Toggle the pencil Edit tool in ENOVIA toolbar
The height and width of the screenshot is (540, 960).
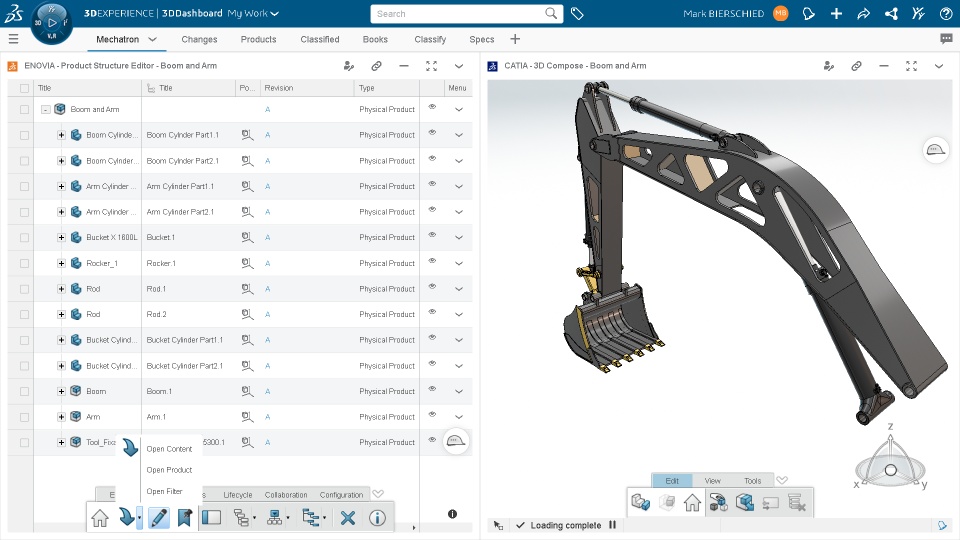click(x=159, y=518)
